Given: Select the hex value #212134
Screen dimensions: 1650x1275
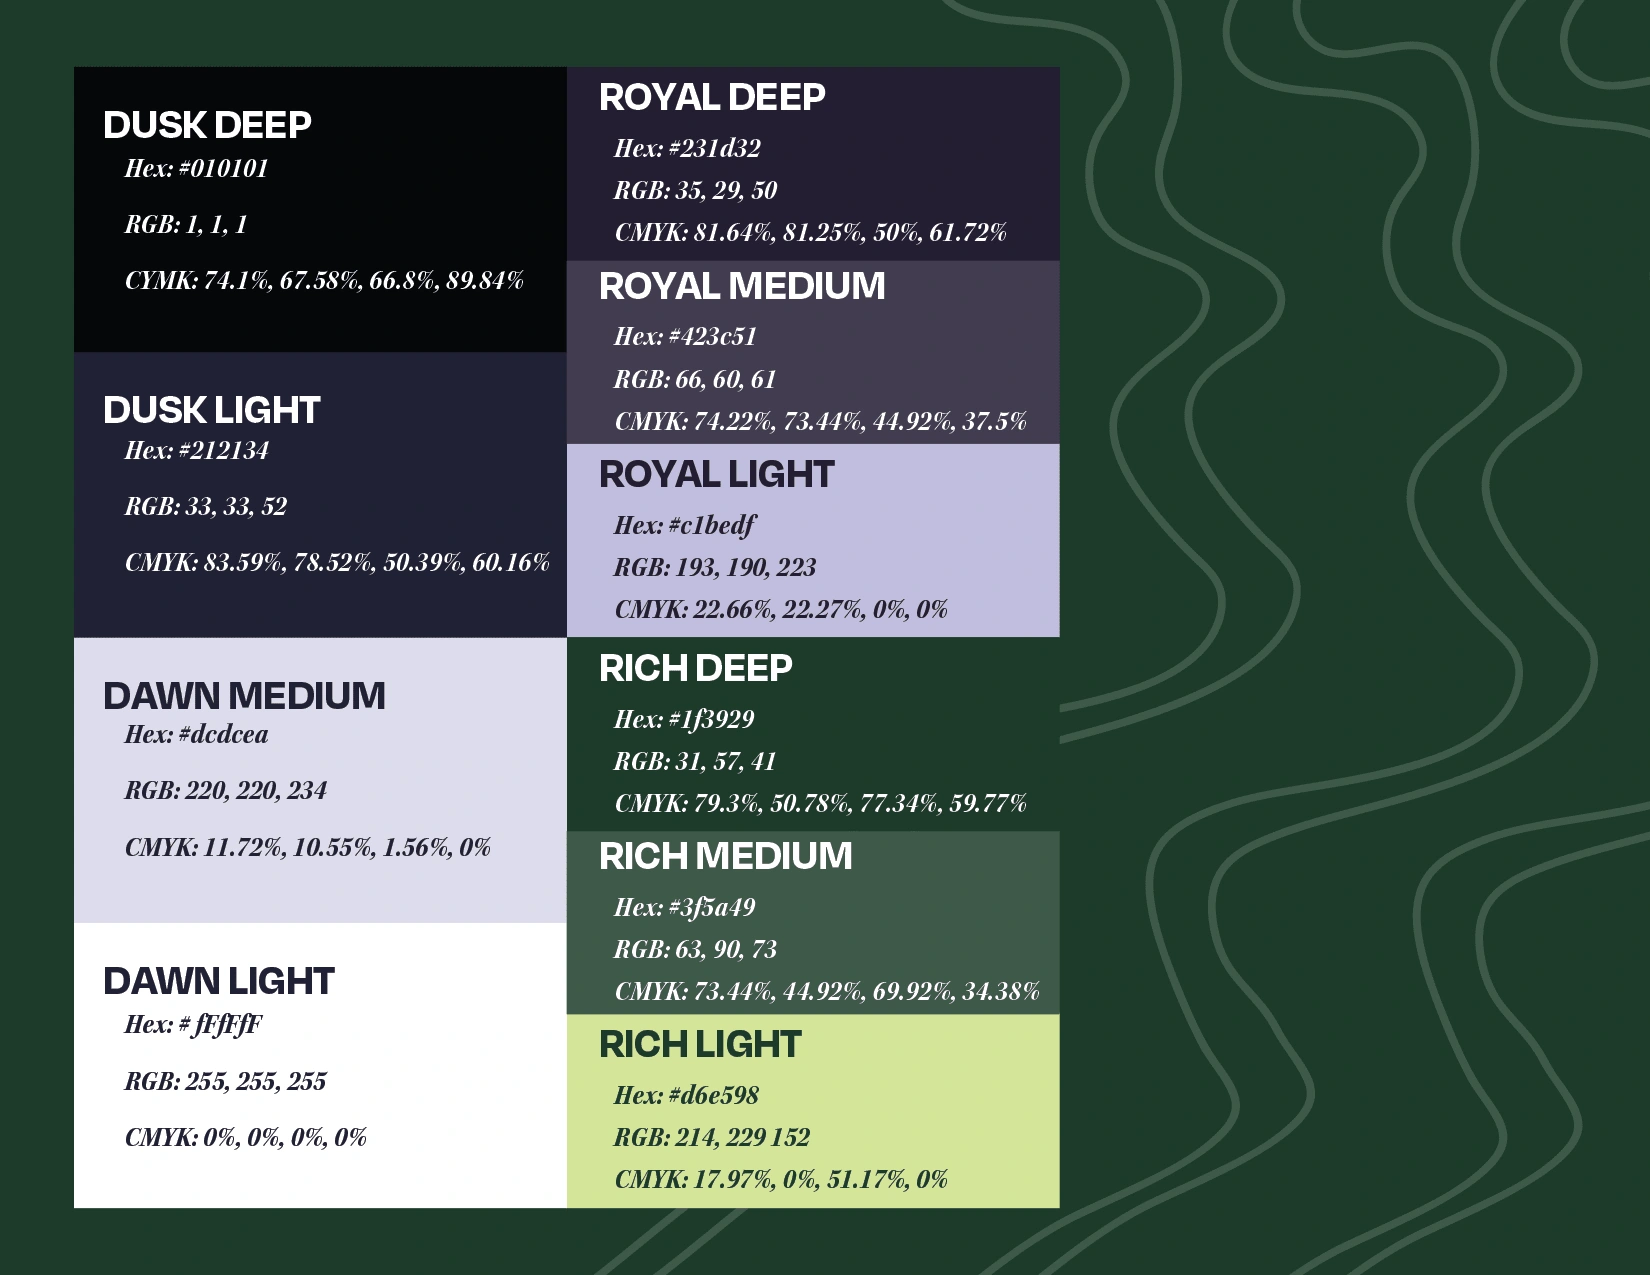Looking at the screenshot, I should pos(197,451).
